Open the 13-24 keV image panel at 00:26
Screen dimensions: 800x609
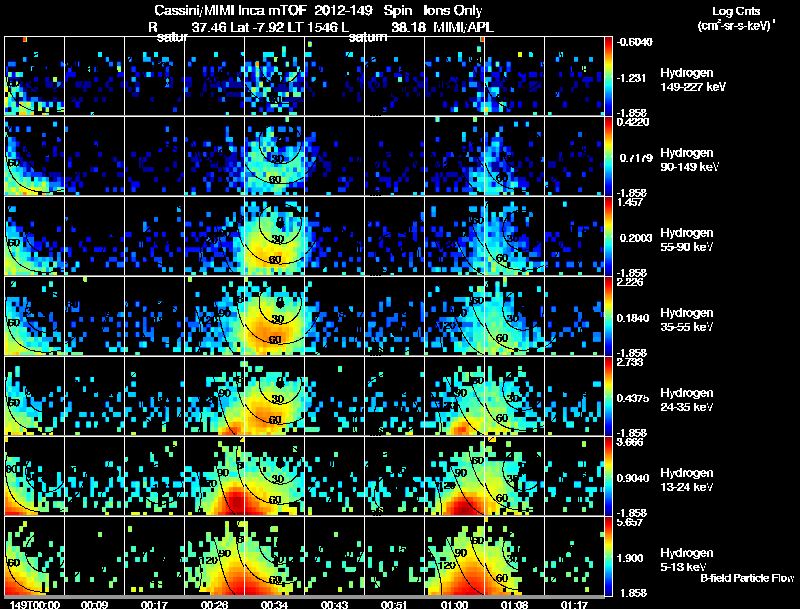[214, 476]
